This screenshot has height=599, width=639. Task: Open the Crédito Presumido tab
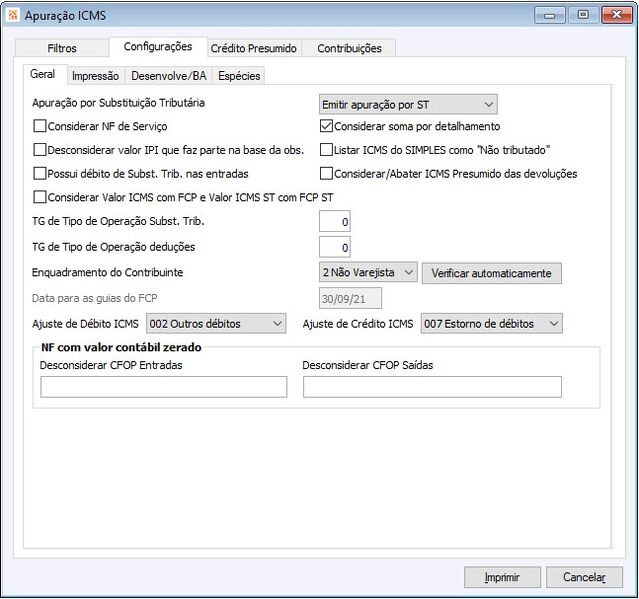pos(253,48)
